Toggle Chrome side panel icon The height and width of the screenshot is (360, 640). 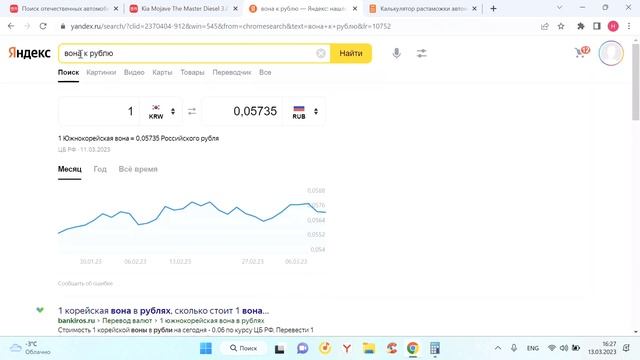(x=597, y=26)
